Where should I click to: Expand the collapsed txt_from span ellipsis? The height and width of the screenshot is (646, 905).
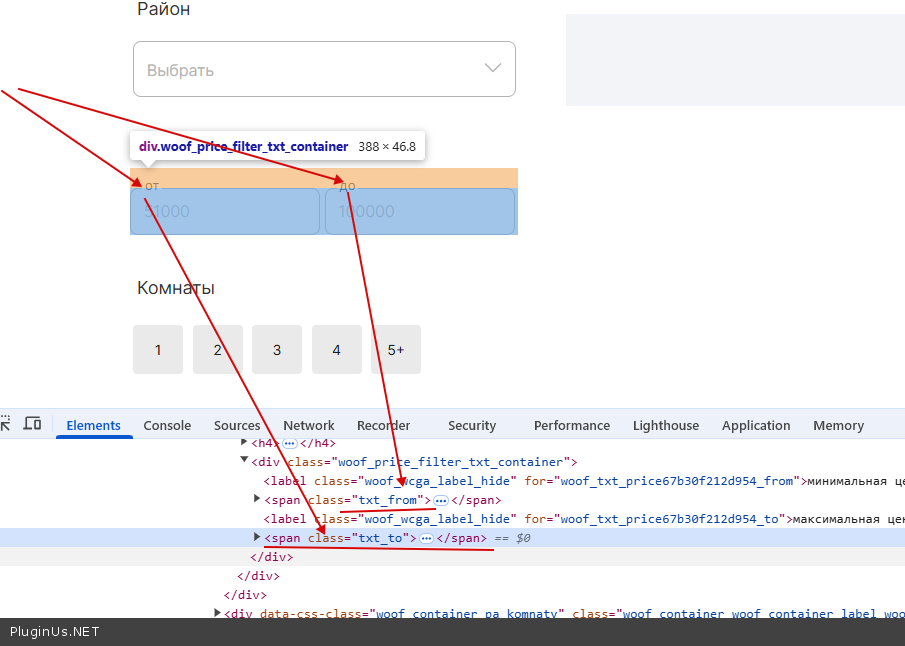[441, 500]
